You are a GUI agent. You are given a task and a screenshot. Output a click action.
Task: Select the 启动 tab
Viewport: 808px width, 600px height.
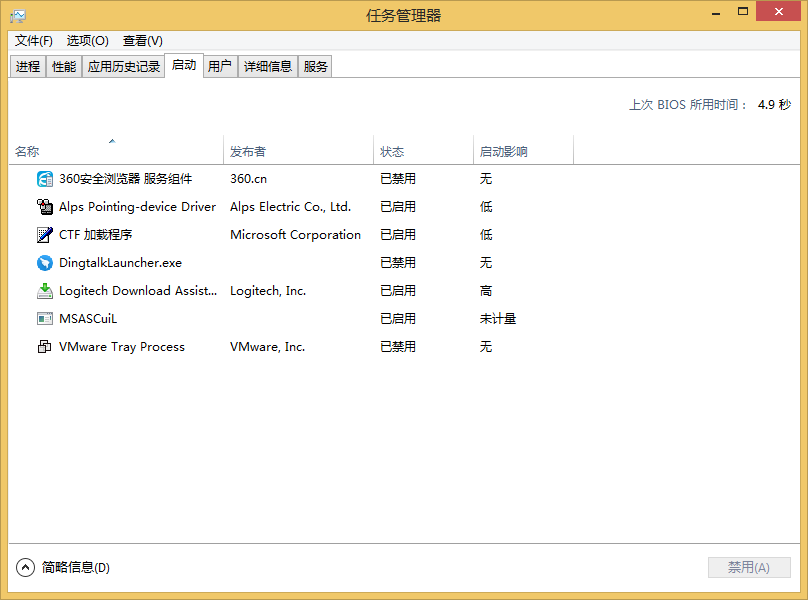[x=184, y=65]
